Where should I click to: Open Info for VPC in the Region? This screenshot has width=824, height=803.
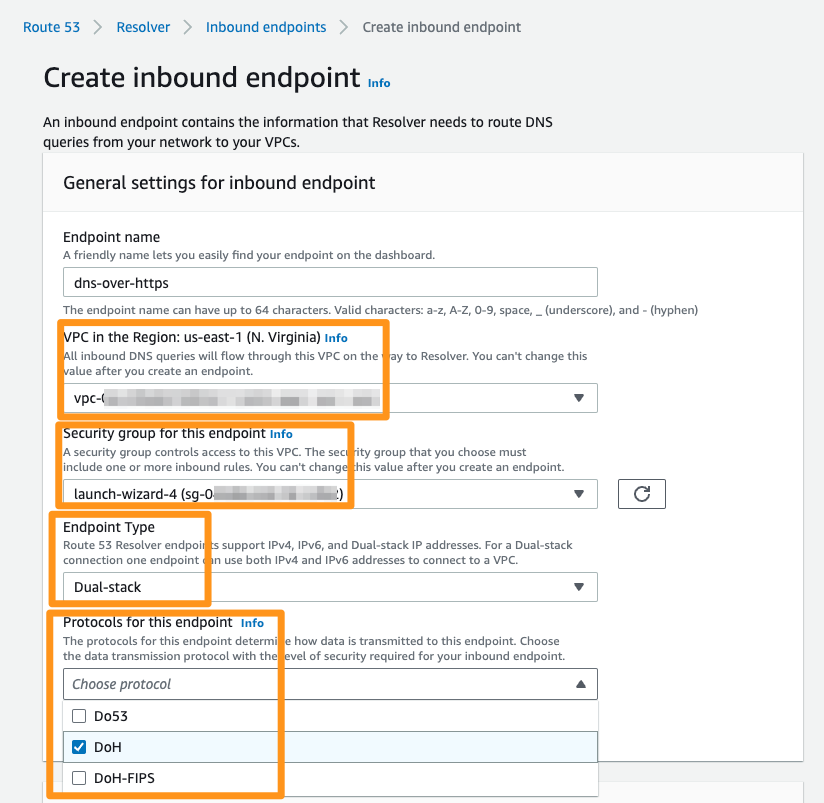[336, 337]
